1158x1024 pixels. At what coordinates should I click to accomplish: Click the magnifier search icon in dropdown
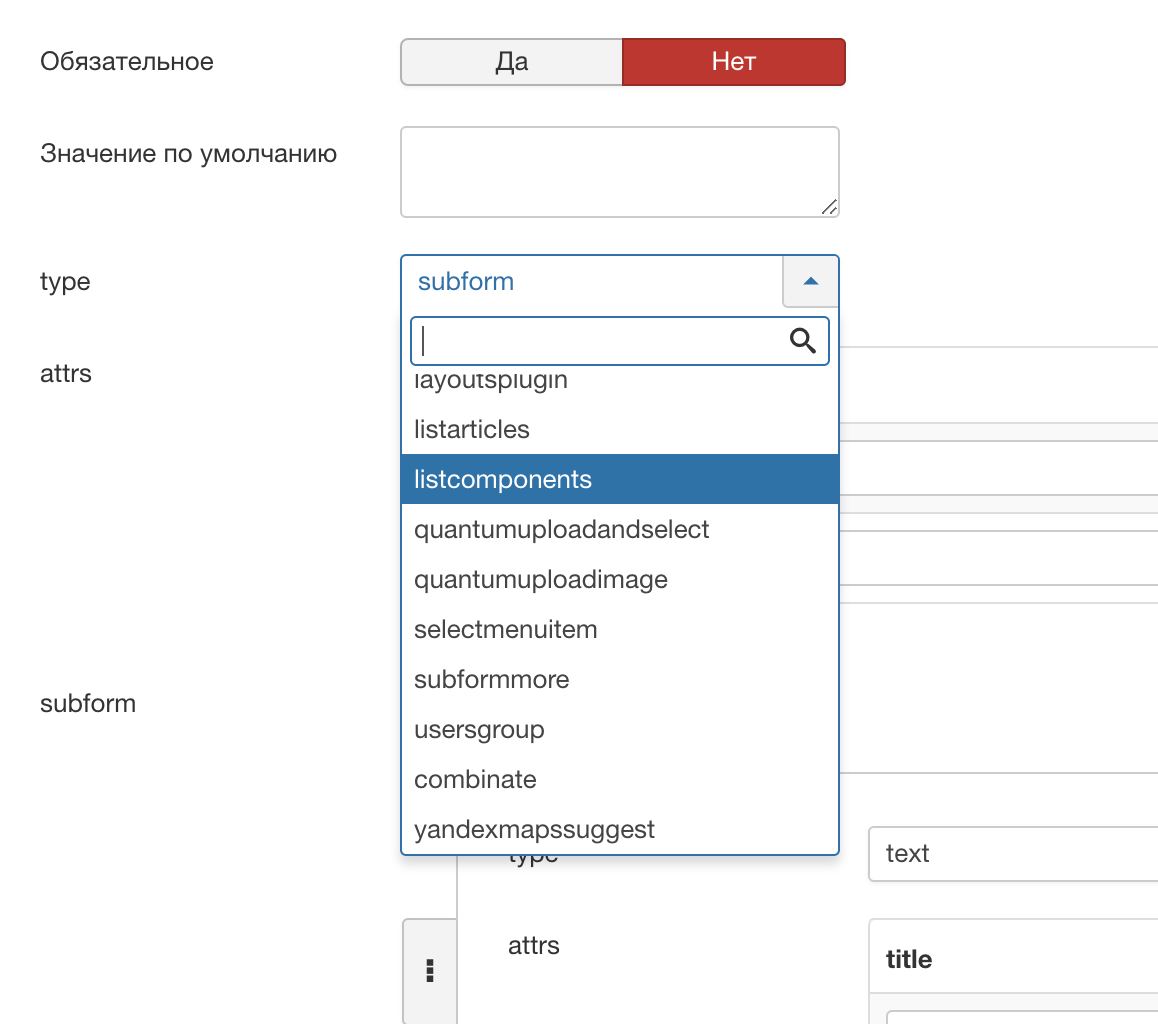coord(802,341)
